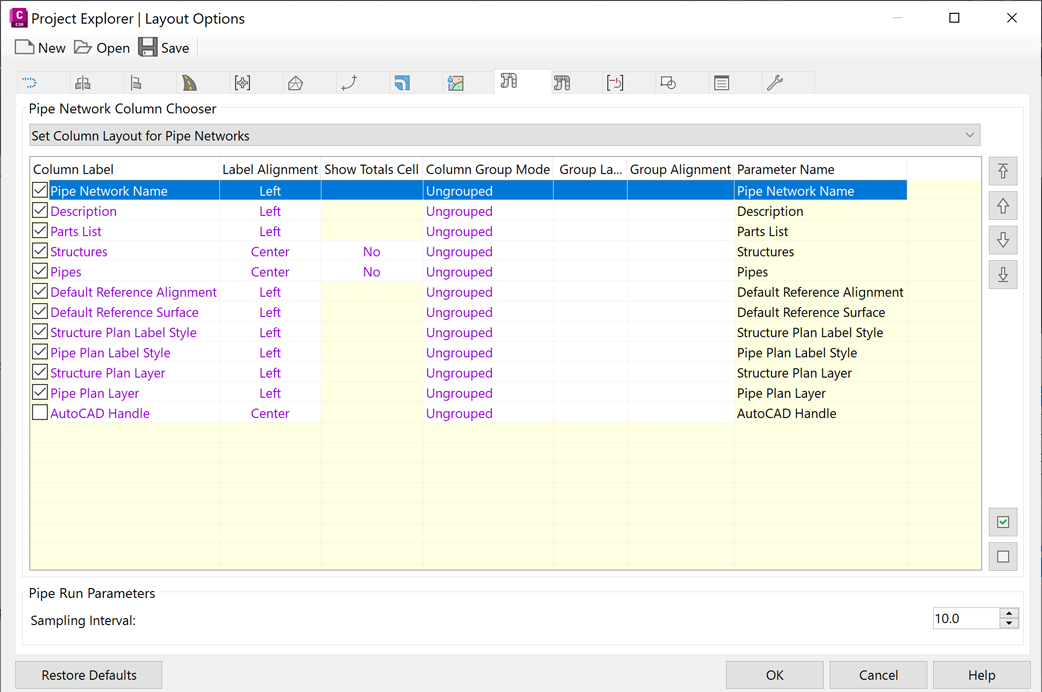Open the Surfaces tab (pentagon mesh icon)
This screenshot has width=1042, height=692.
point(296,83)
